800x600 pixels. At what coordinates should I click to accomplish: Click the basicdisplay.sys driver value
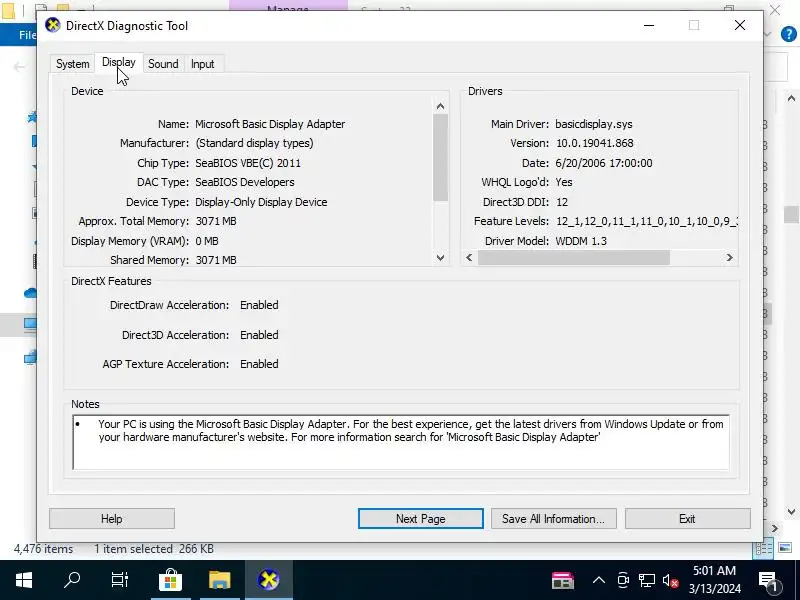pos(594,124)
